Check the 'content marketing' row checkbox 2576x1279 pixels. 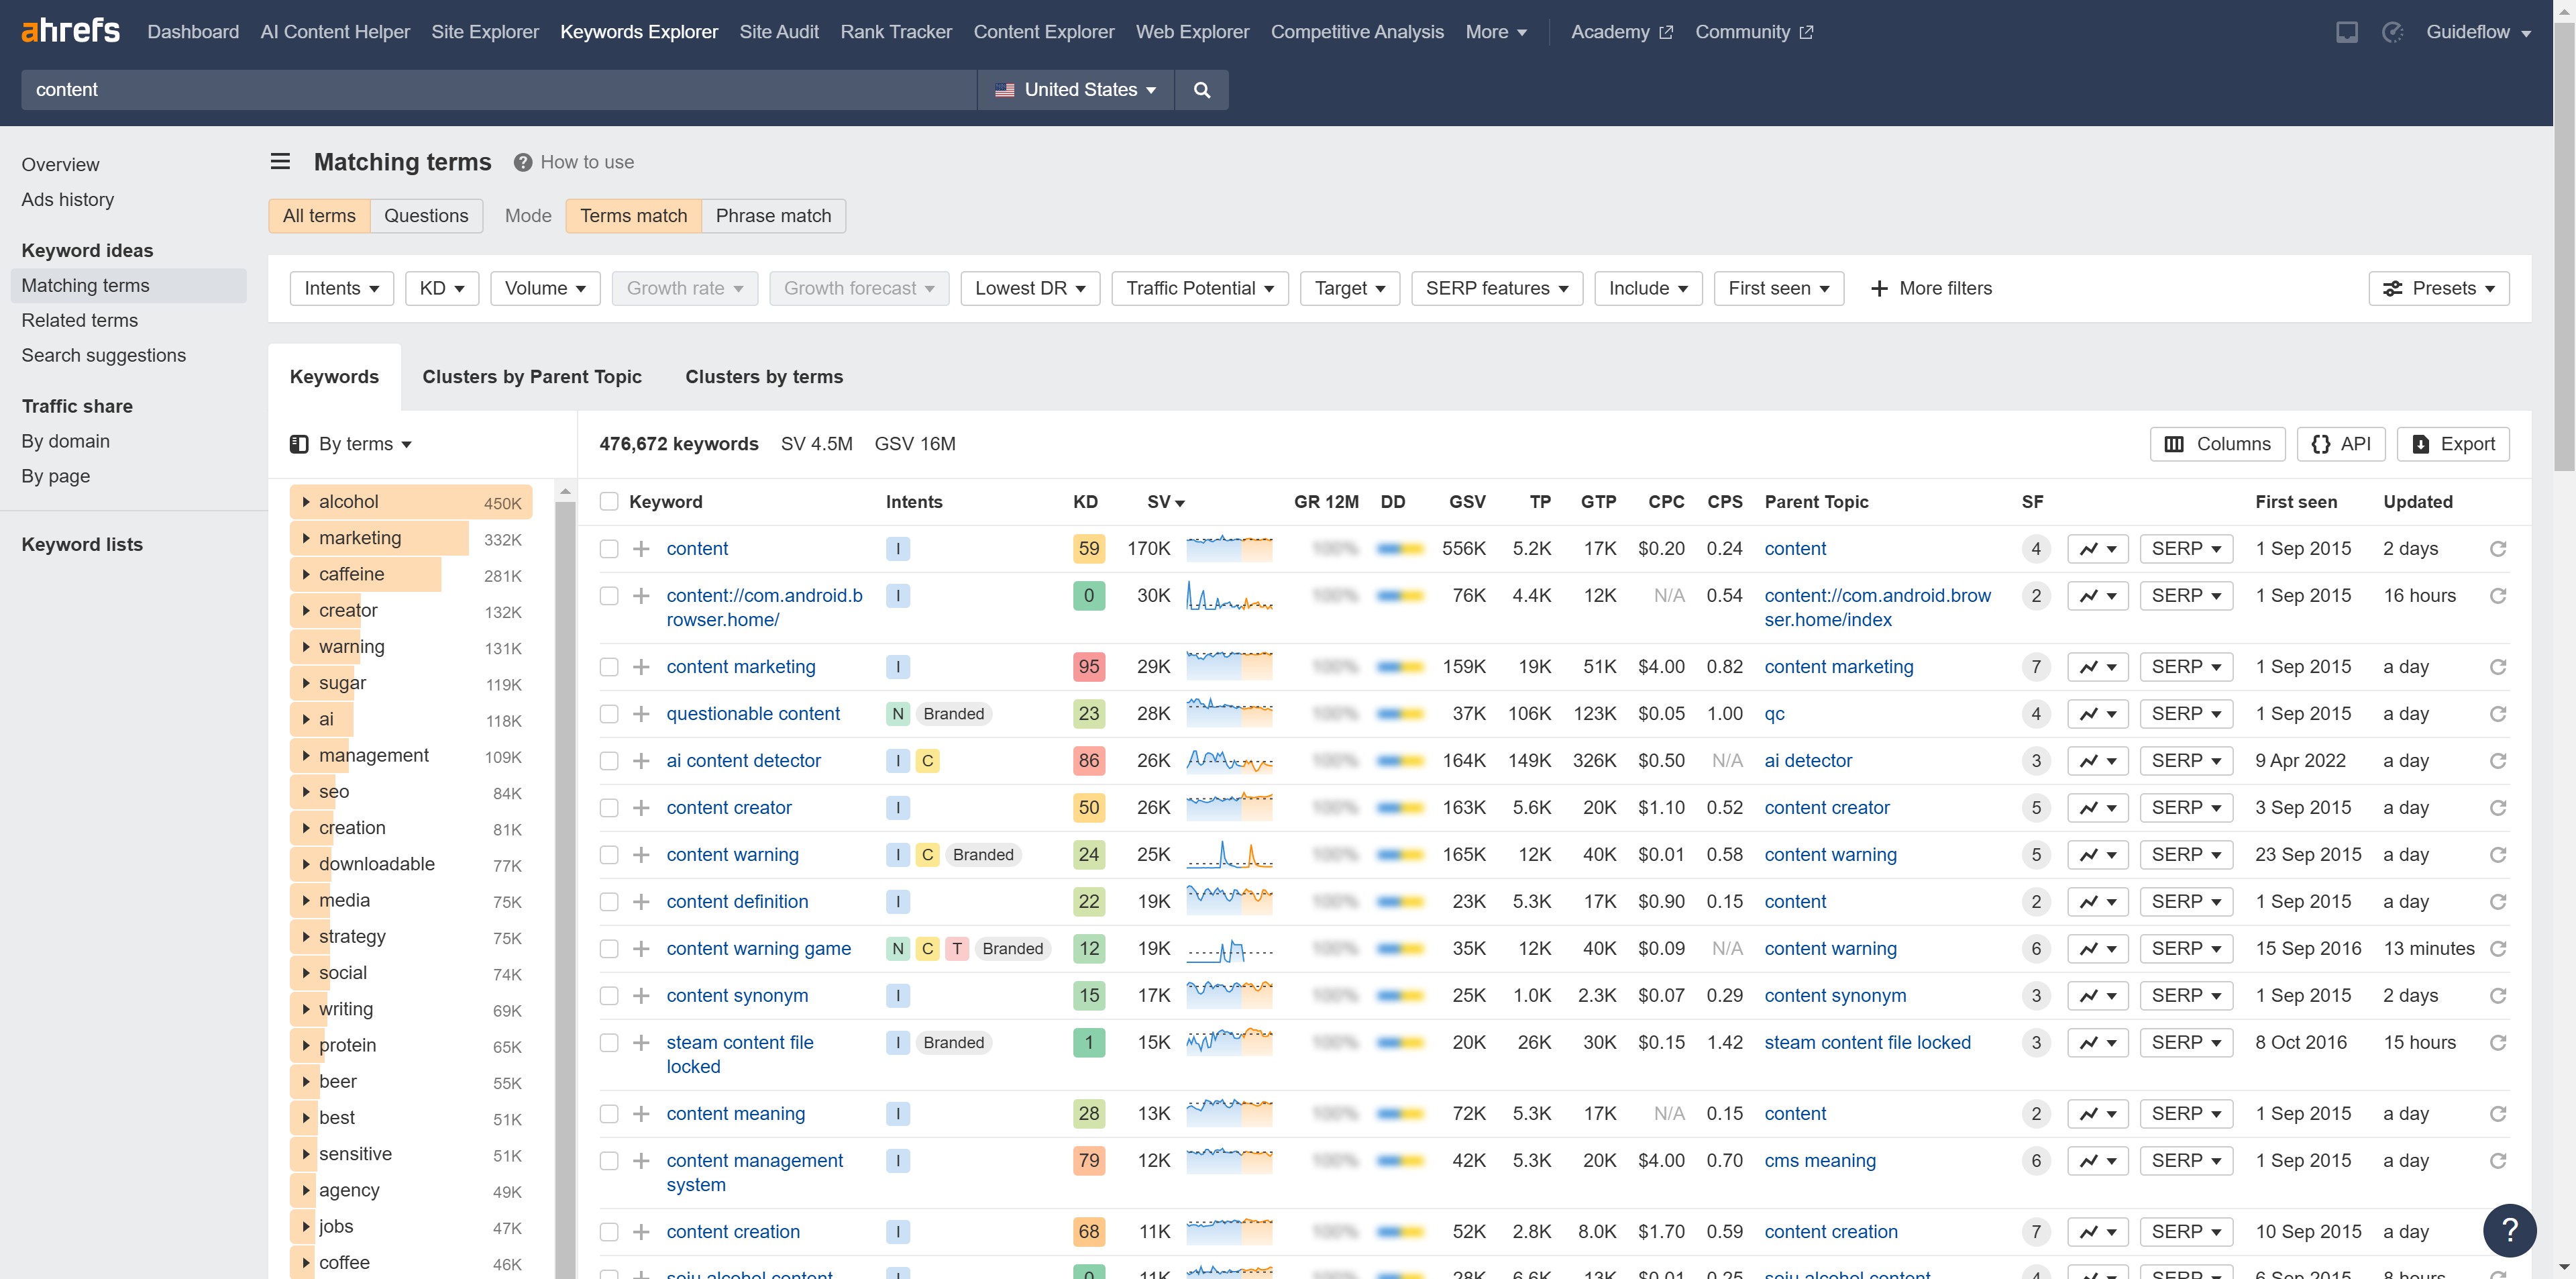[608, 667]
